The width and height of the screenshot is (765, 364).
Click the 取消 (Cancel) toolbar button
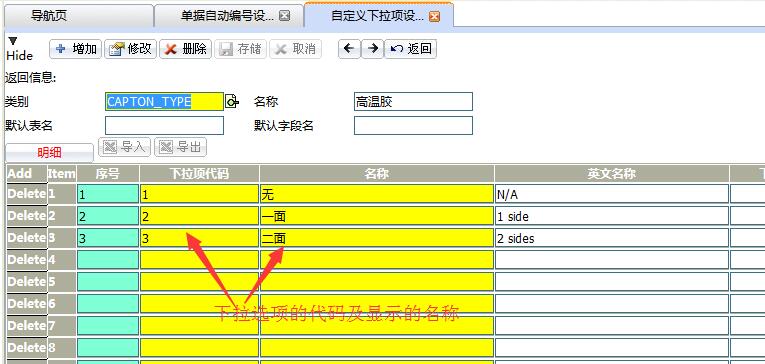coord(295,49)
